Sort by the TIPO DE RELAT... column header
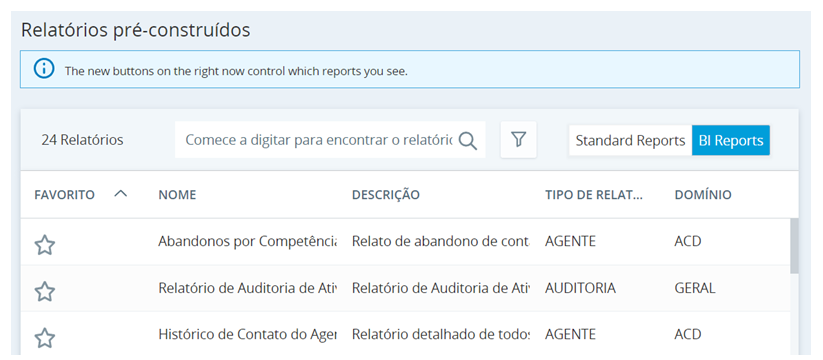 tap(594, 195)
